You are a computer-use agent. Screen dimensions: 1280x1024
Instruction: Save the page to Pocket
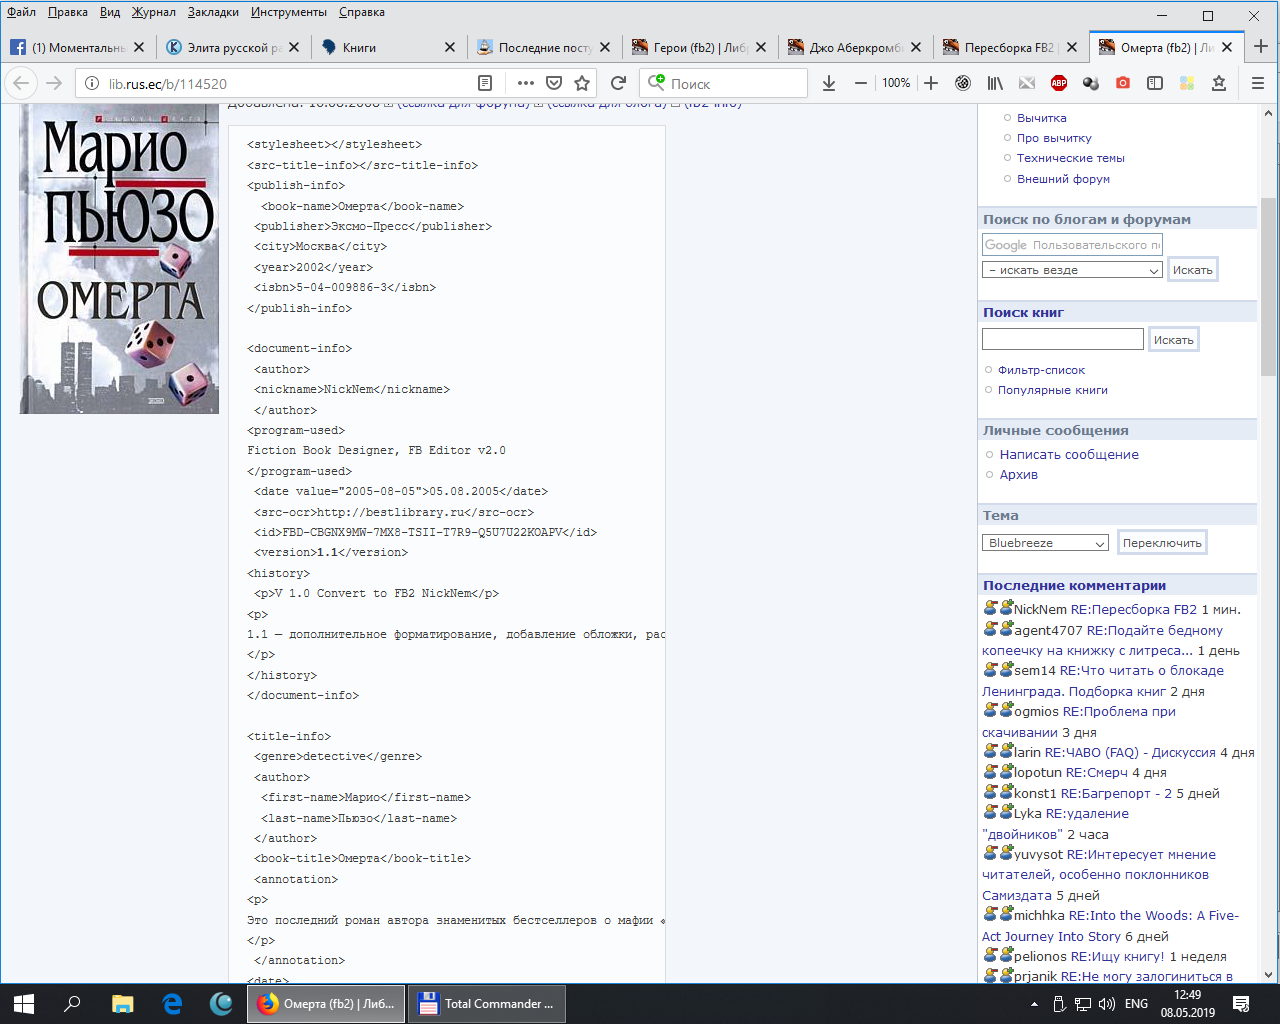click(554, 83)
